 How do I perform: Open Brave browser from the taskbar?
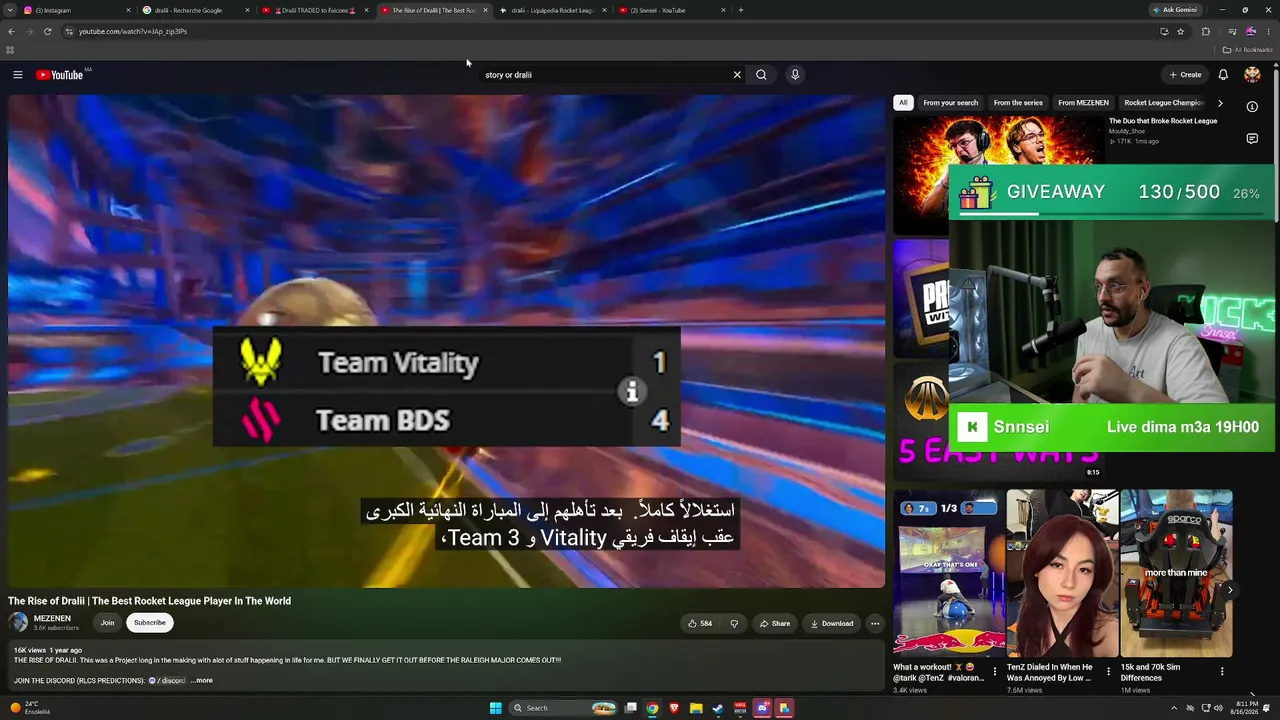[674, 708]
